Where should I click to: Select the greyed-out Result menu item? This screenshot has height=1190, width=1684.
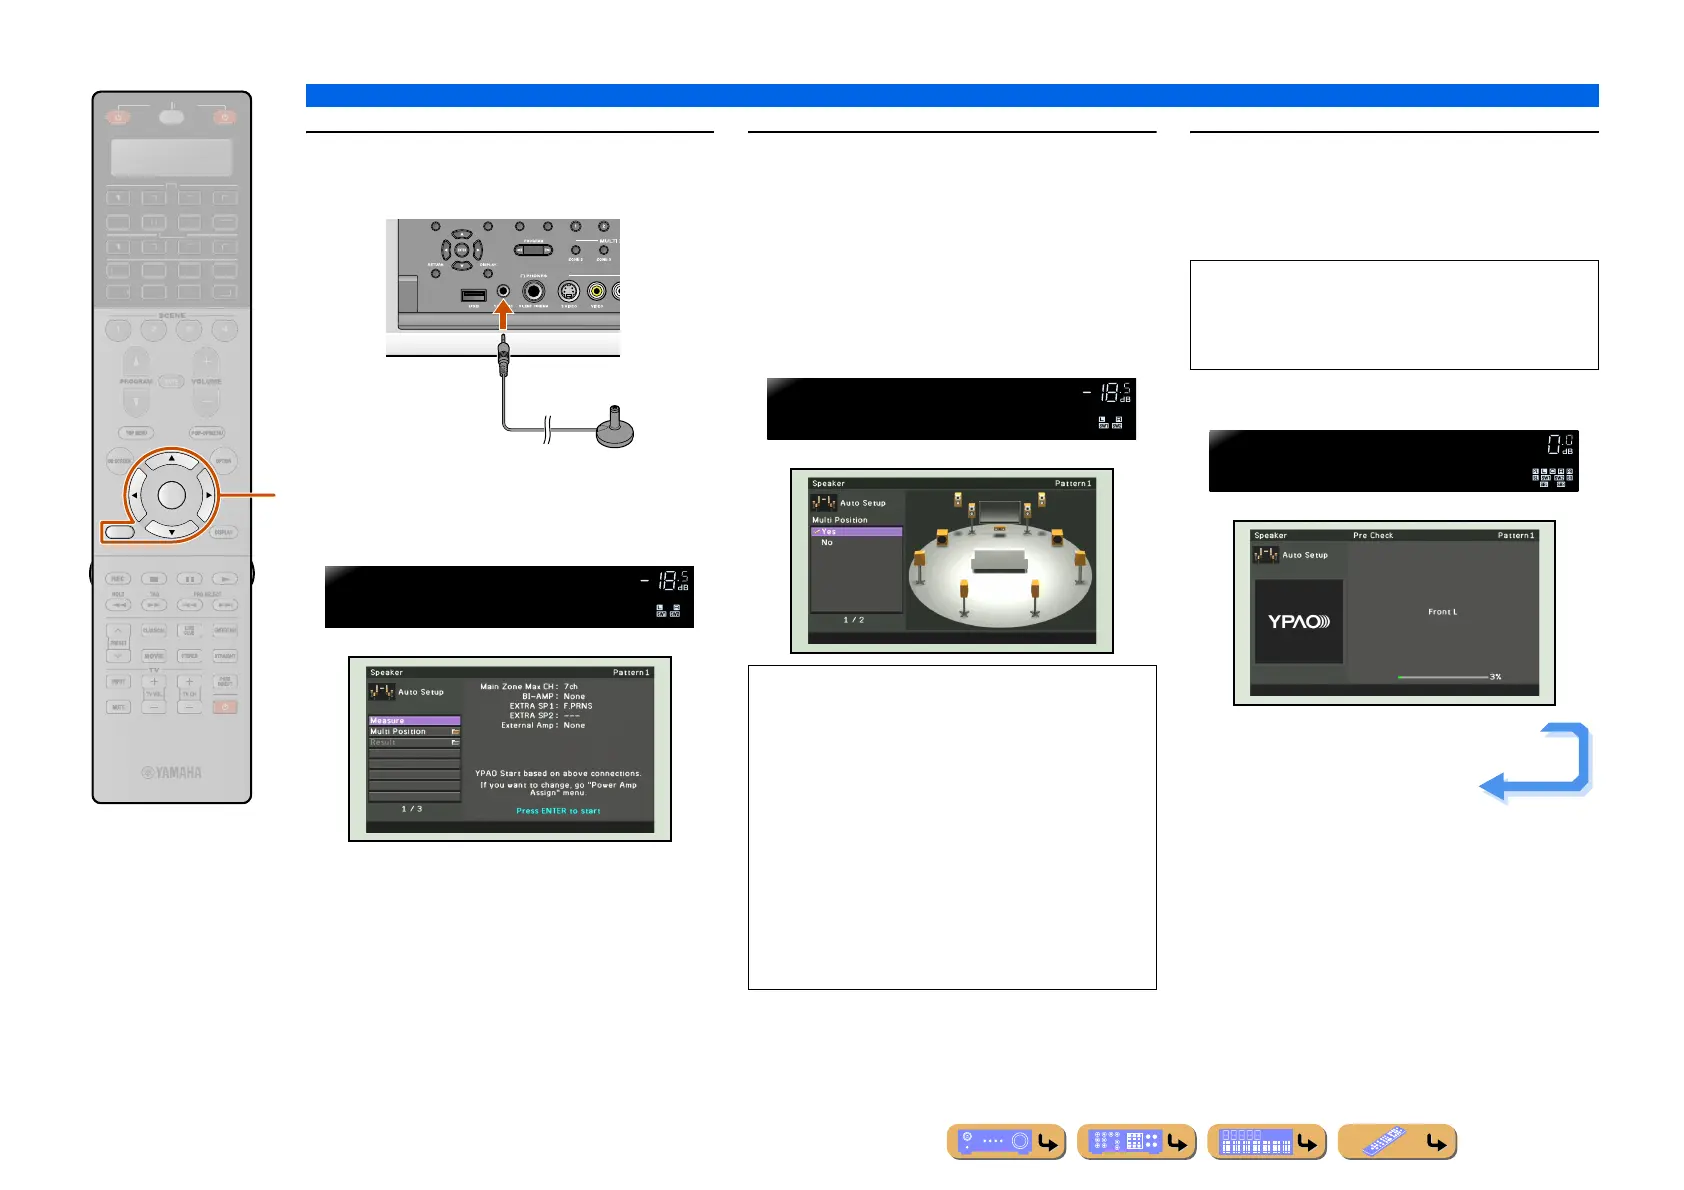pyautogui.click(x=414, y=742)
